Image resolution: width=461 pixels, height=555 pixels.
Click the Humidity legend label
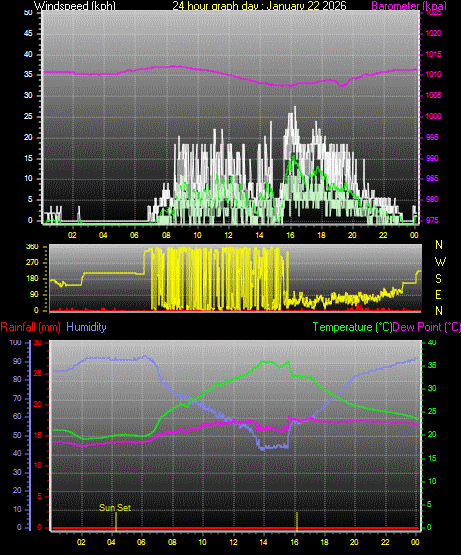click(x=86, y=327)
